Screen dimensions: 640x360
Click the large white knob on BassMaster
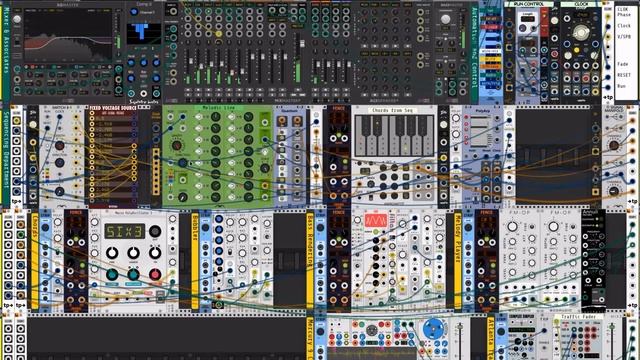click(x=446, y=19)
